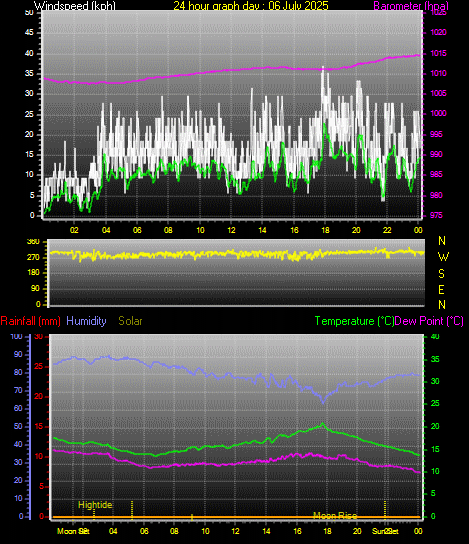
Task: Click 90 on the wind direction axis
Action: click(35, 288)
